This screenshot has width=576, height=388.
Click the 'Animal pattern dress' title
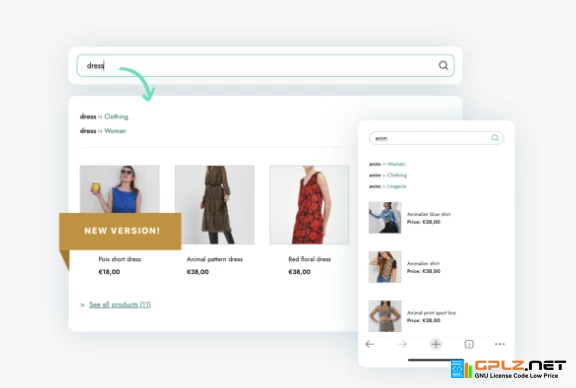215,259
